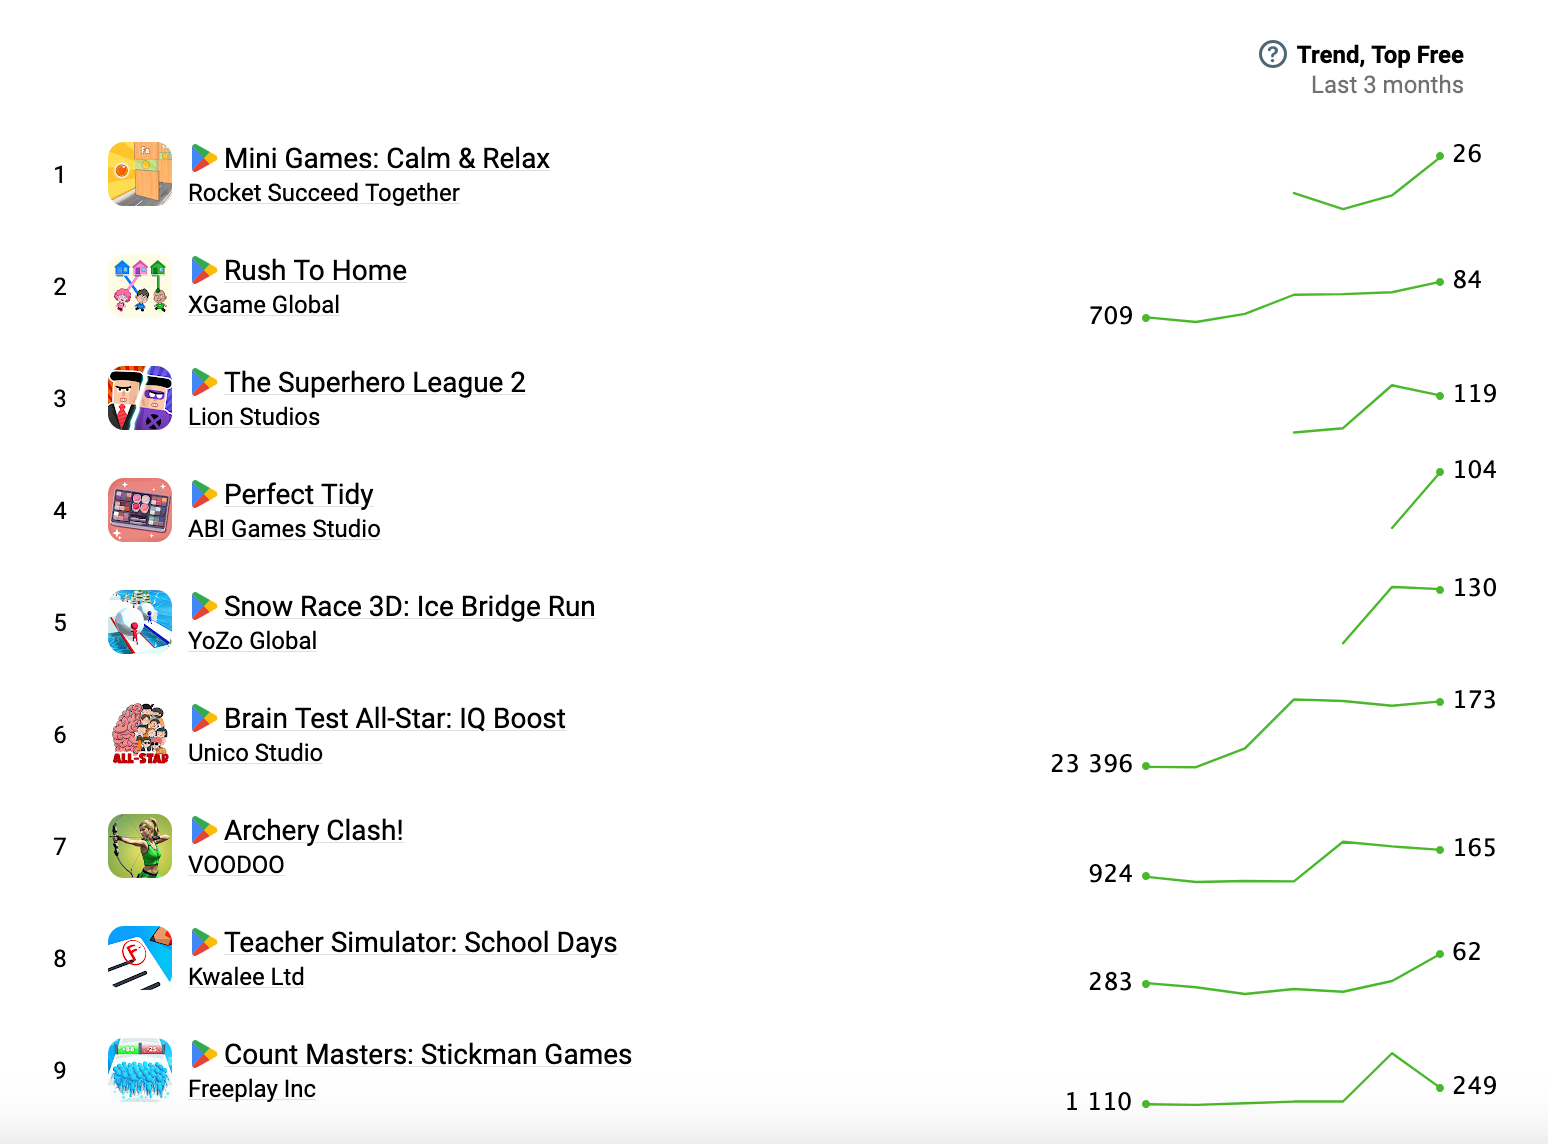This screenshot has height=1144, width=1548.
Task: Open the Lion Studios publisher page
Action: click(254, 417)
